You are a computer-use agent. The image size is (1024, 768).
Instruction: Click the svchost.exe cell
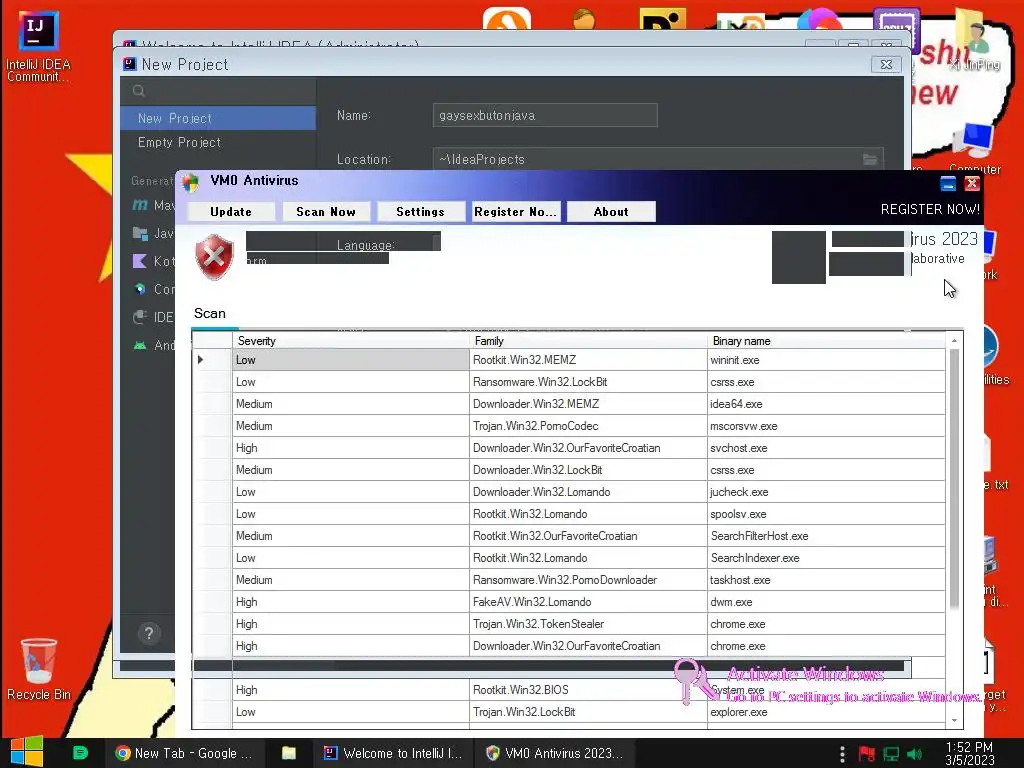tap(827, 448)
